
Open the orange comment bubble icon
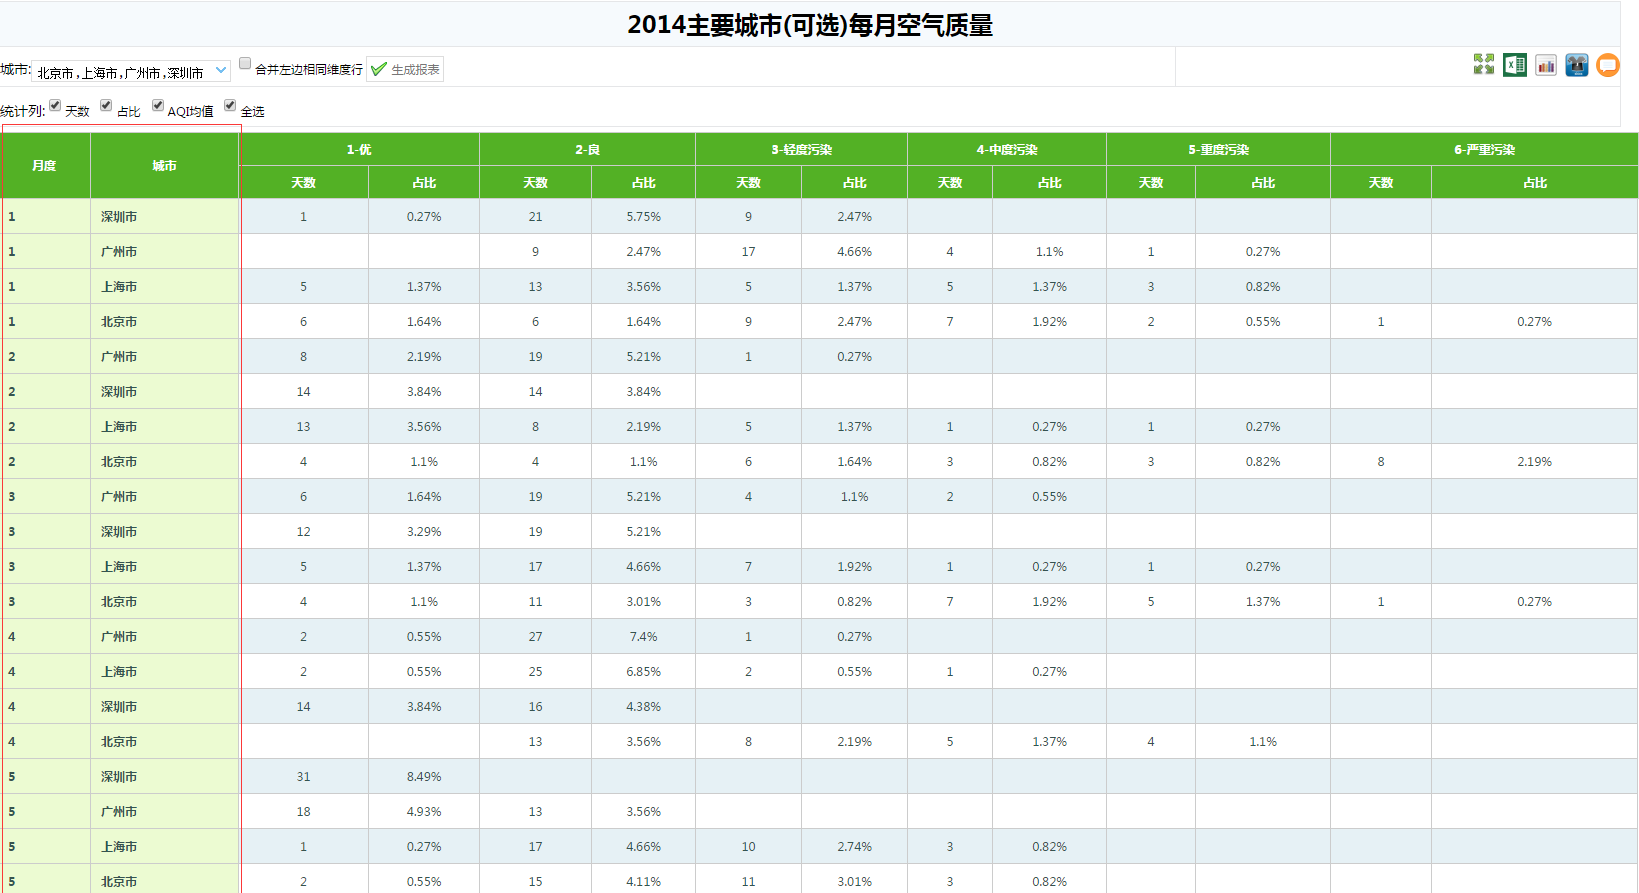pyautogui.click(x=1608, y=65)
